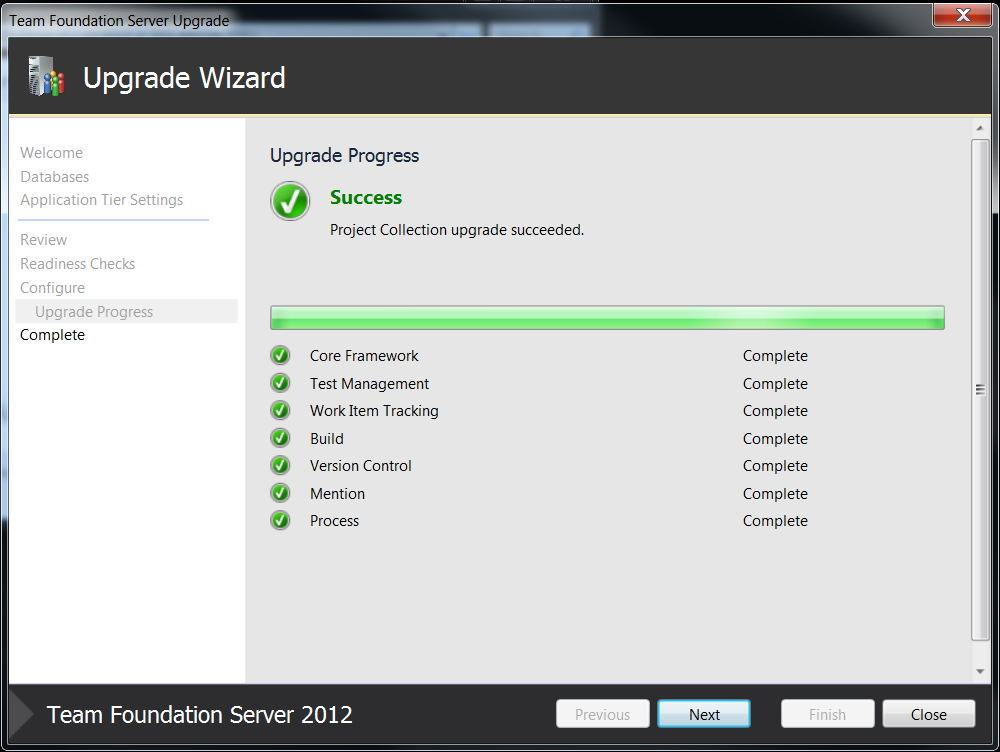Click the checkmark icon beside Version Control
The width and height of the screenshot is (1000, 752).
tap(280, 465)
